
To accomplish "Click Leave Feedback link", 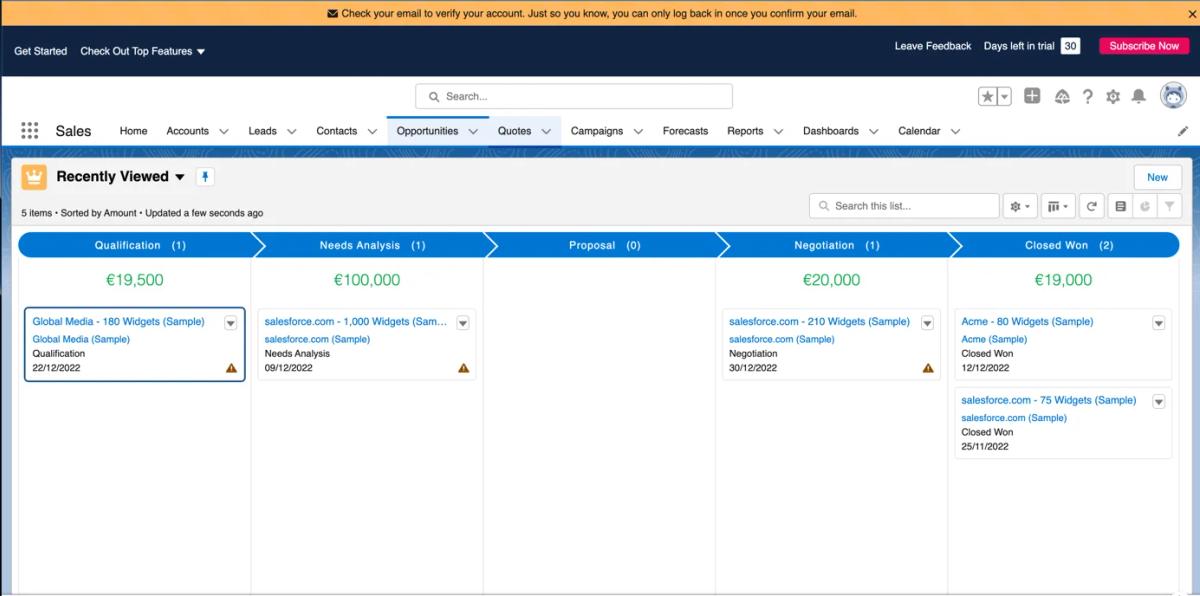I will (933, 46).
